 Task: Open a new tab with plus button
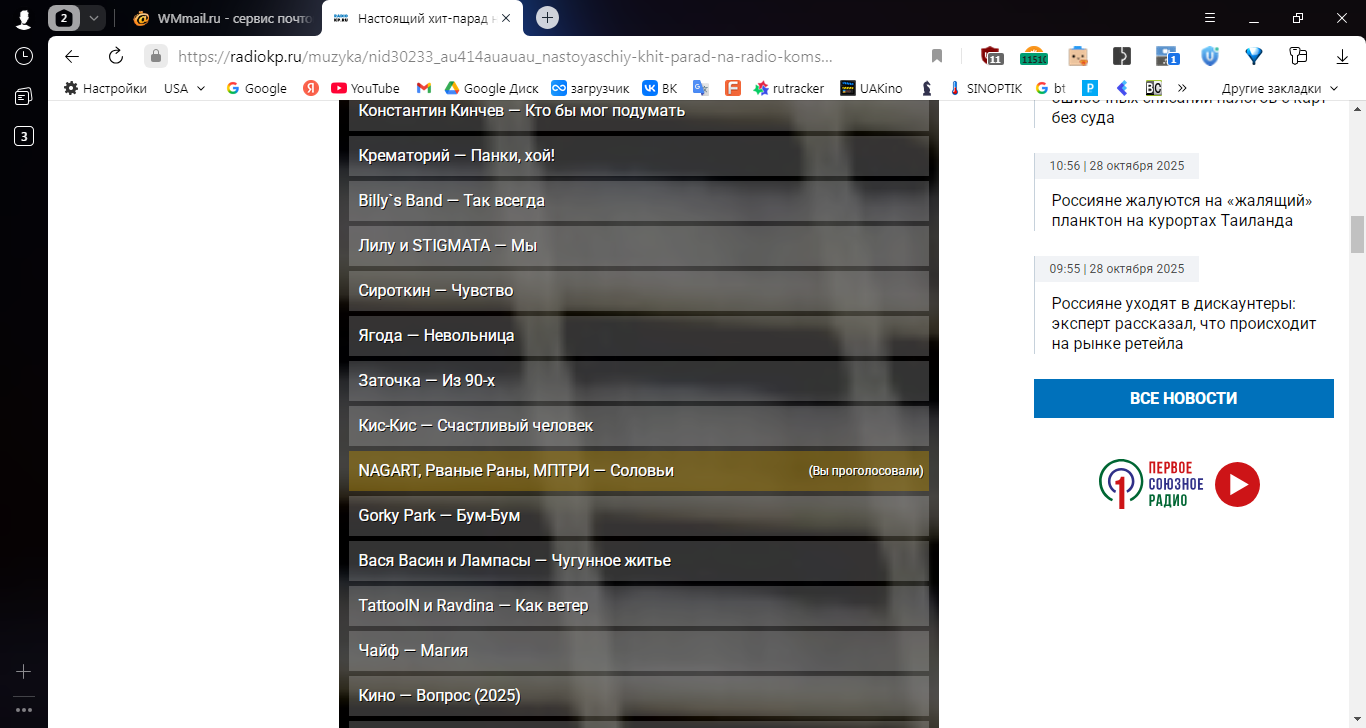pyautogui.click(x=547, y=17)
